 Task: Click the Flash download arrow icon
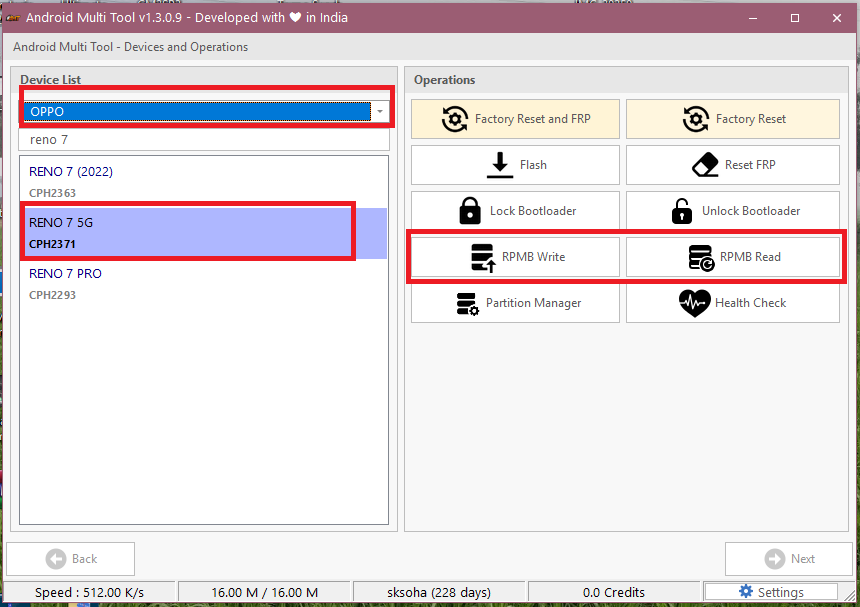pos(500,165)
